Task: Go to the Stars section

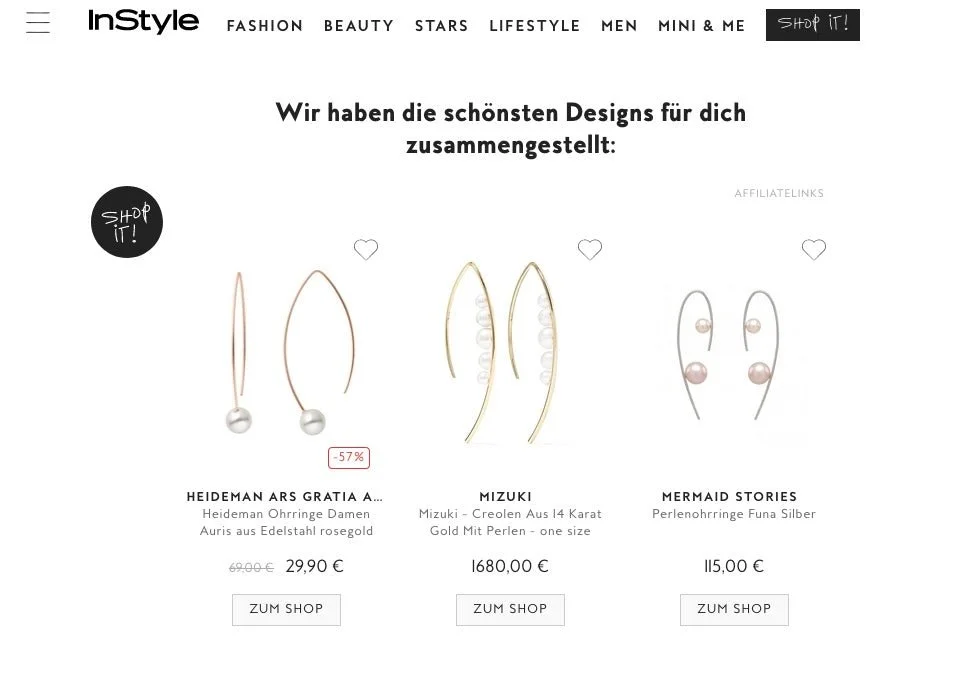Action: click(442, 26)
